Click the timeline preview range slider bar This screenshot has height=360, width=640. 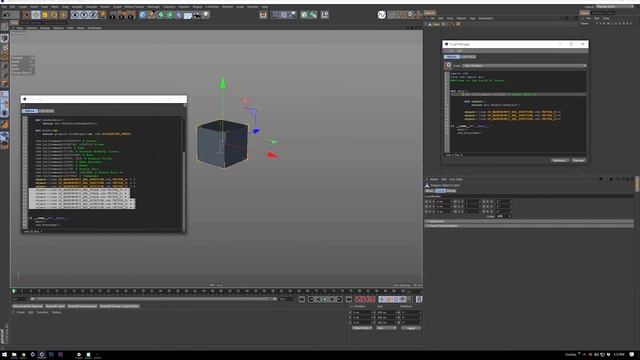153,299
